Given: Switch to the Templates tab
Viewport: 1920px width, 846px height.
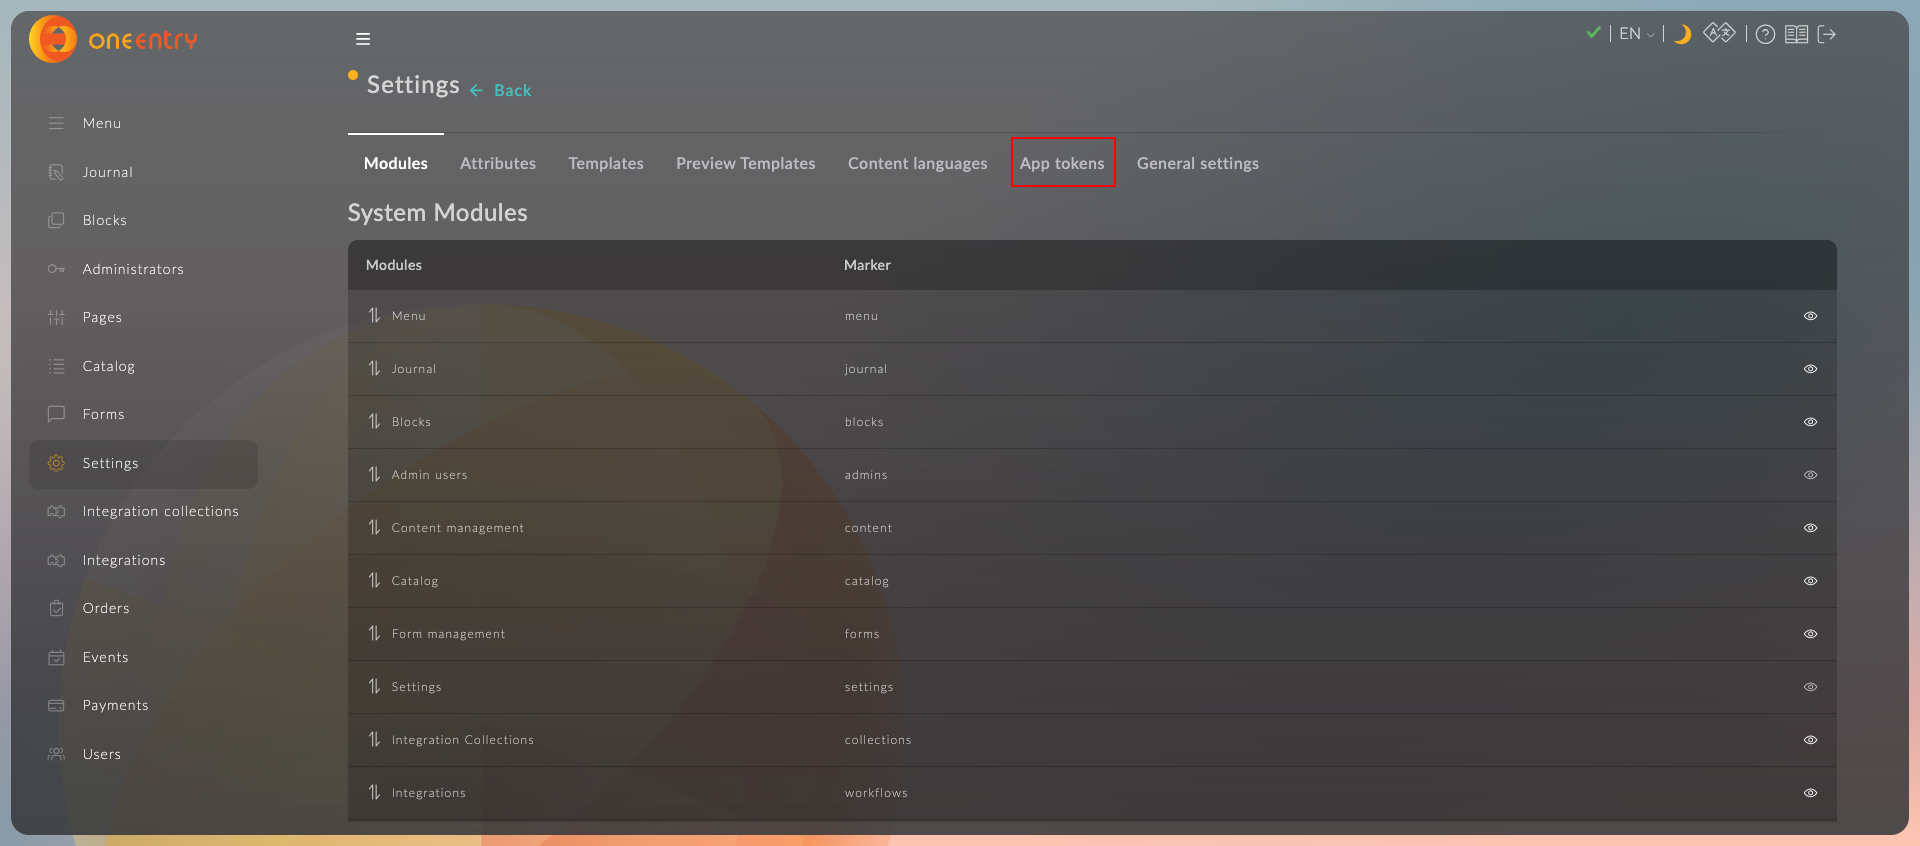Looking at the screenshot, I should tap(606, 163).
